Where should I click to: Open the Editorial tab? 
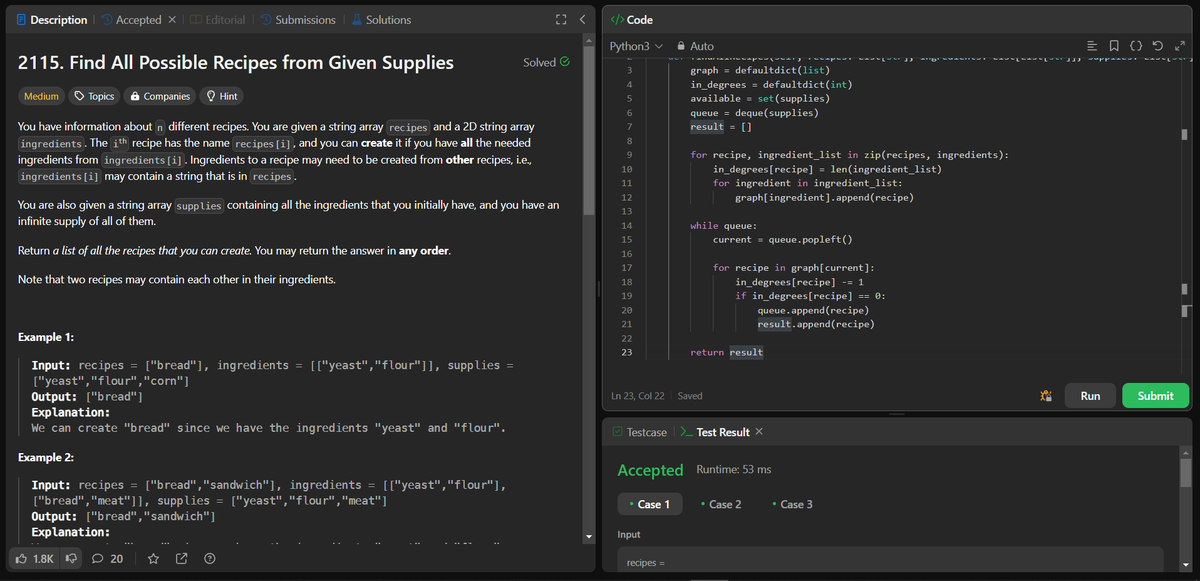click(x=217, y=20)
